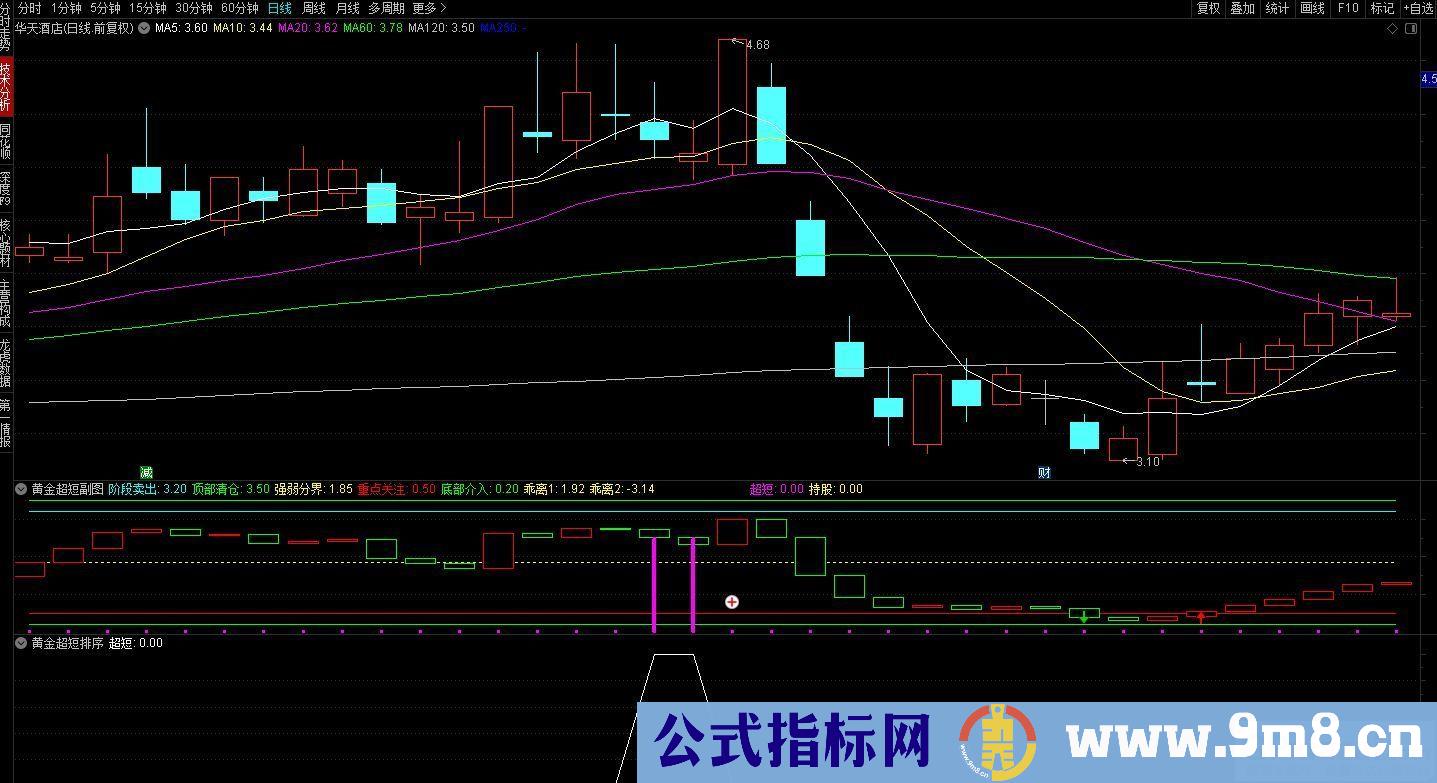Click the 阶段卖出: 3.20 value
This screenshot has height=783, width=1437.
click(x=148, y=489)
